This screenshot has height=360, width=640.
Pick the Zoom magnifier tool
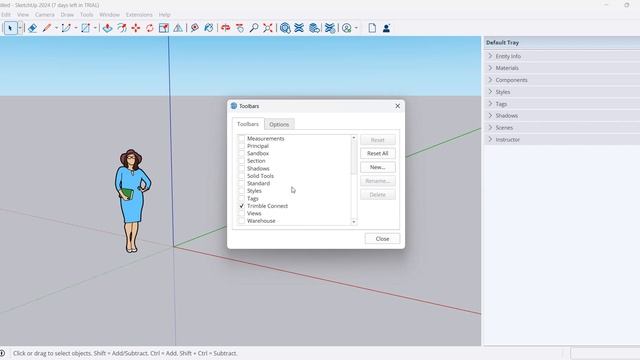253,28
